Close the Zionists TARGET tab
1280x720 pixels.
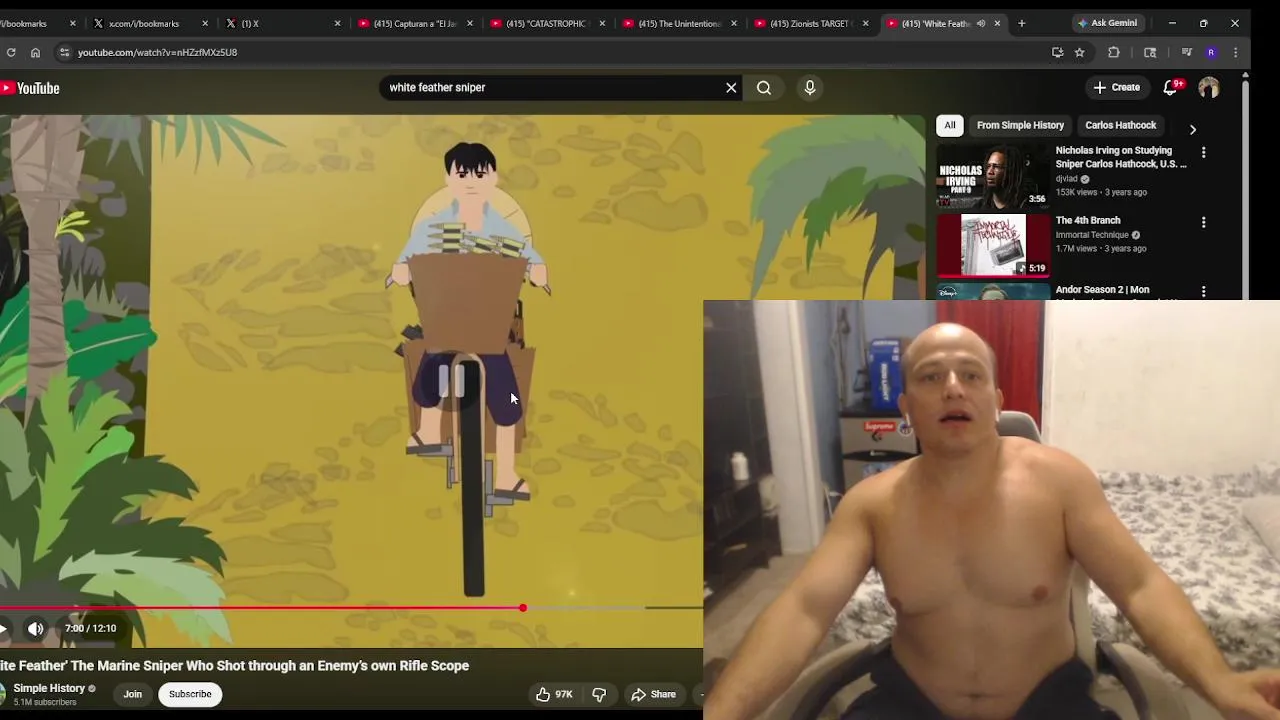866,23
